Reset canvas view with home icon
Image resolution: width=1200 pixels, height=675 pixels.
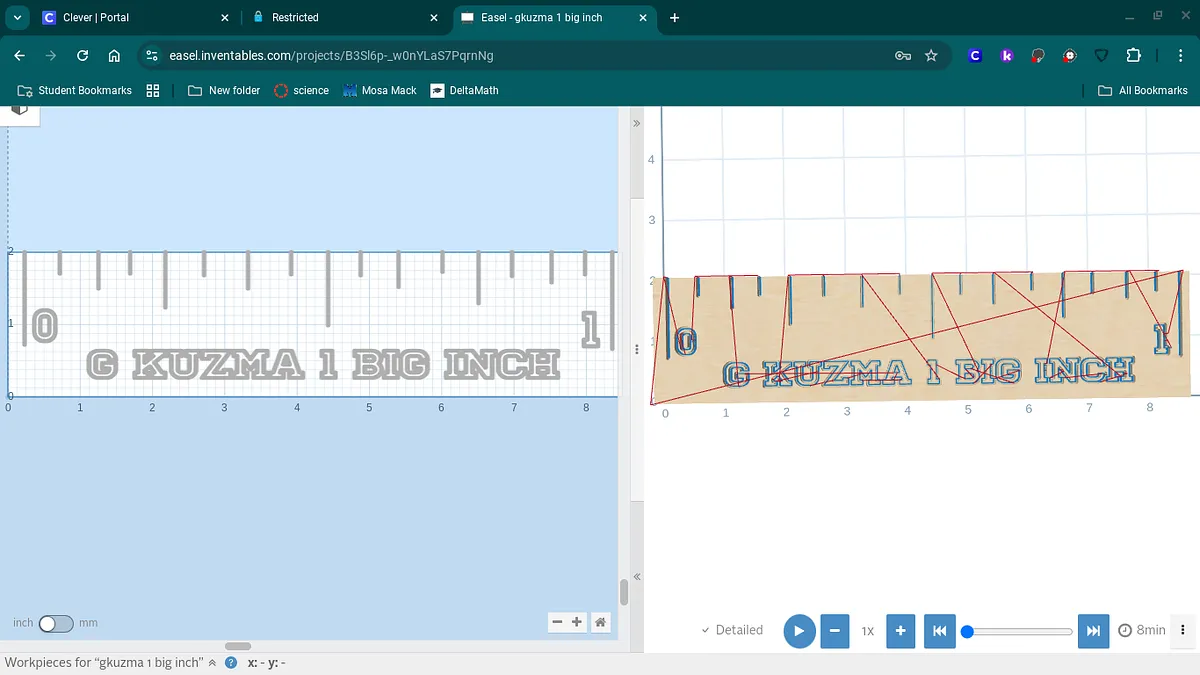click(x=600, y=622)
